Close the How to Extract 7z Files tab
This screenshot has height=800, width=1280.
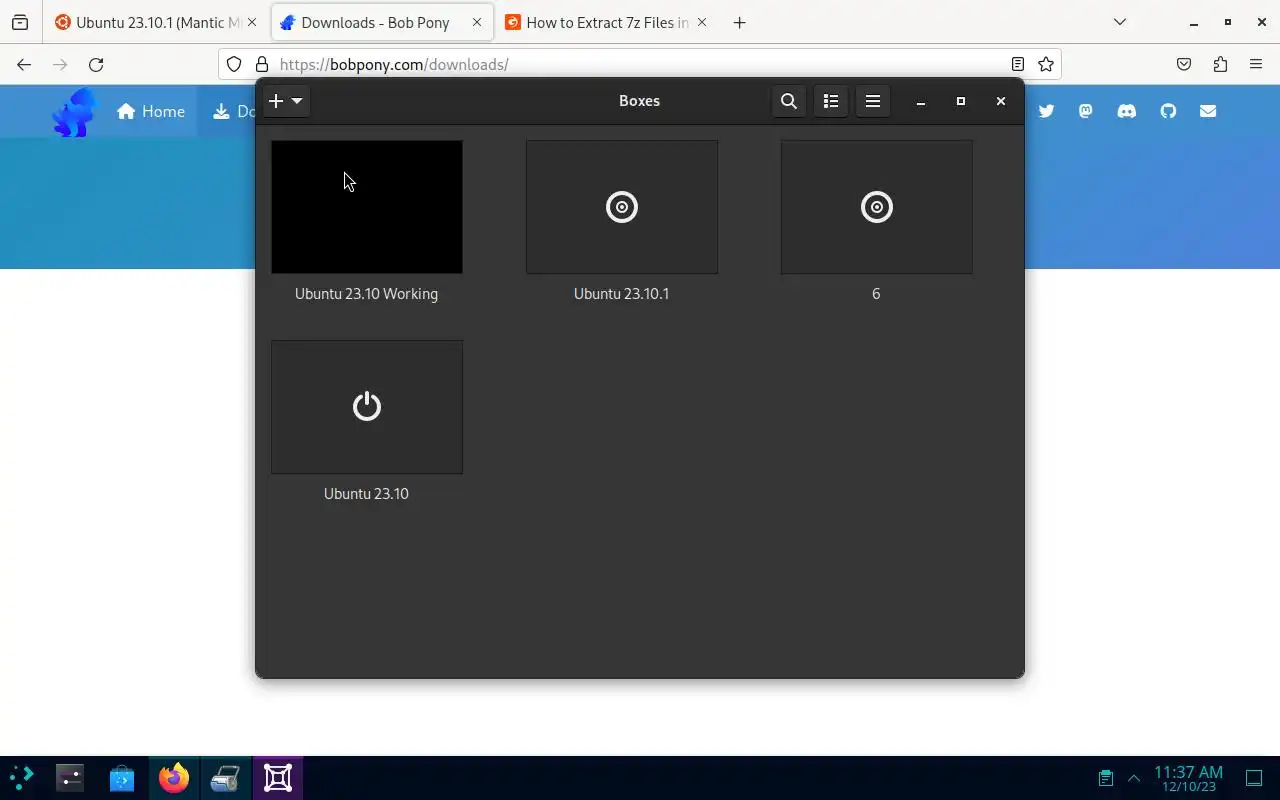[x=702, y=22]
